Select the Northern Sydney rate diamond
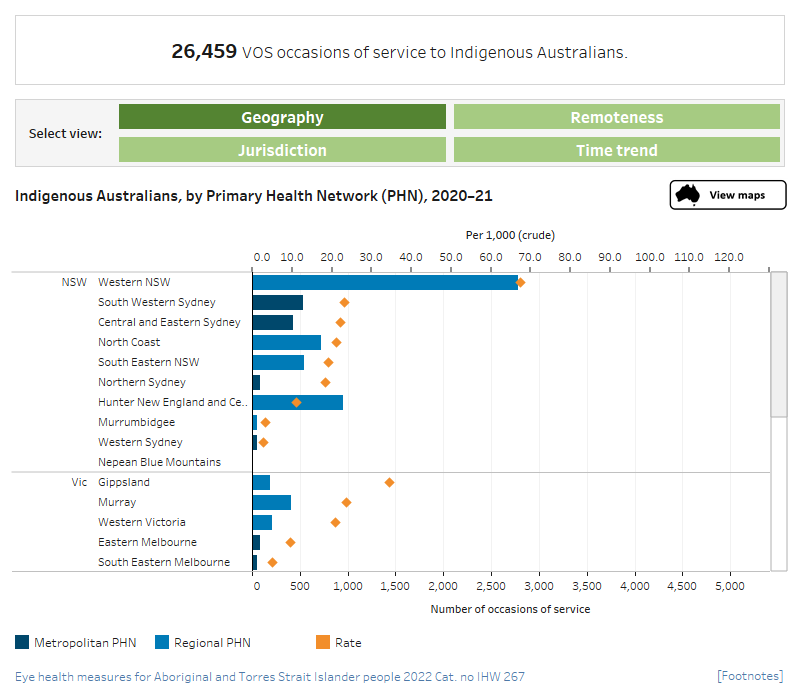Viewport: 800px width, 700px height. click(325, 382)
